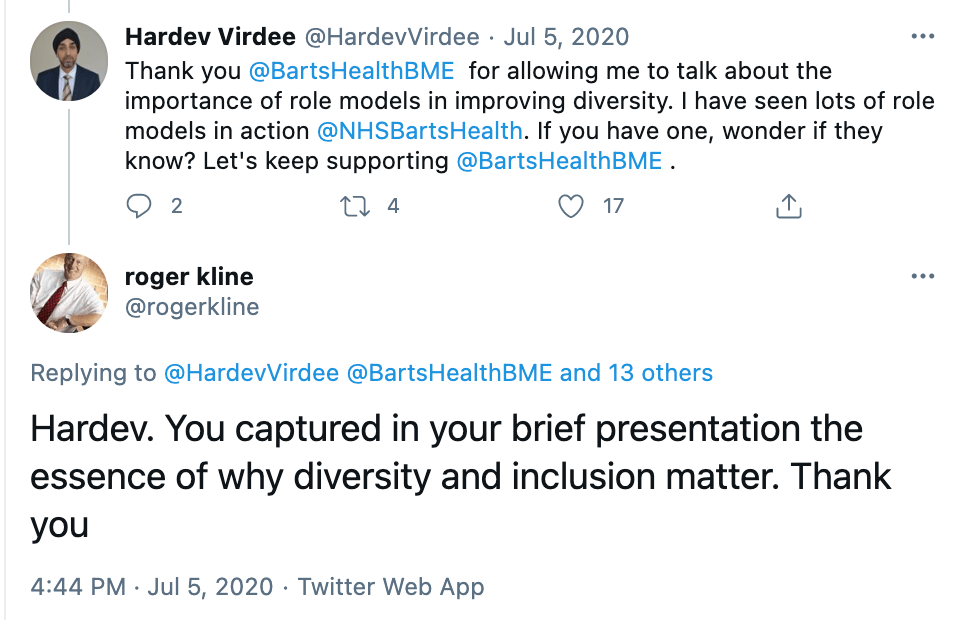Screen dimensions: 960x620
Task: Click the last @BartsHealthBME mention before the period
Action: [x=559, y=160]
